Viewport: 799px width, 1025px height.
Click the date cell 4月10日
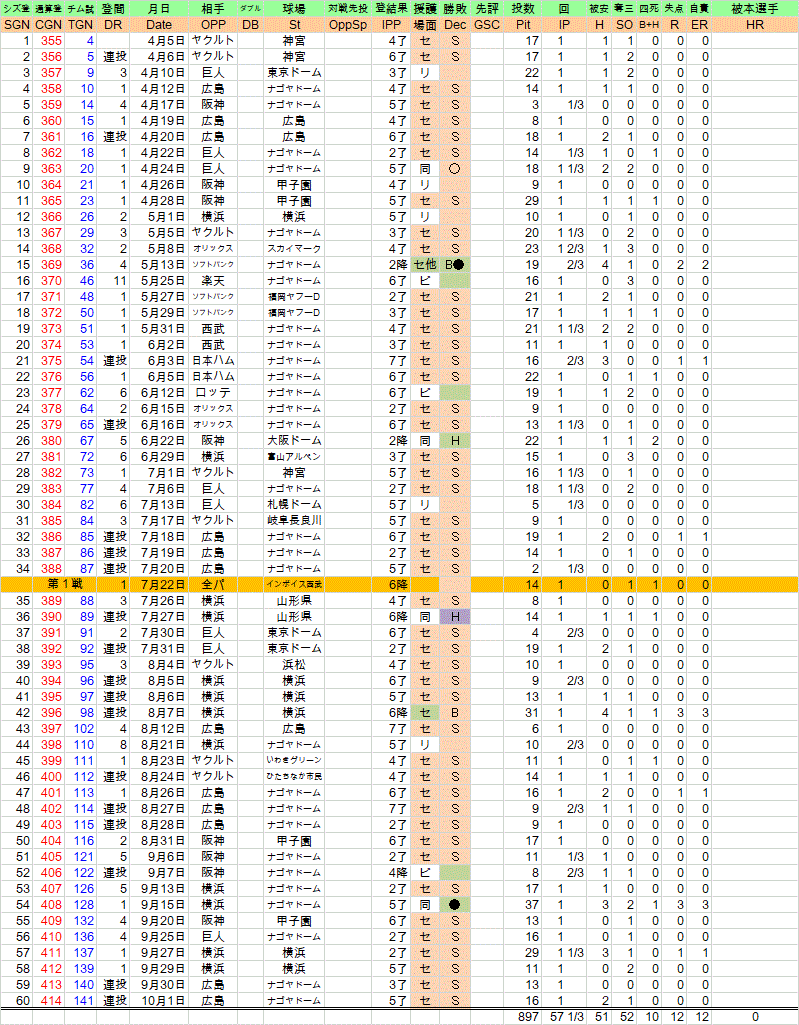(163, 73)
